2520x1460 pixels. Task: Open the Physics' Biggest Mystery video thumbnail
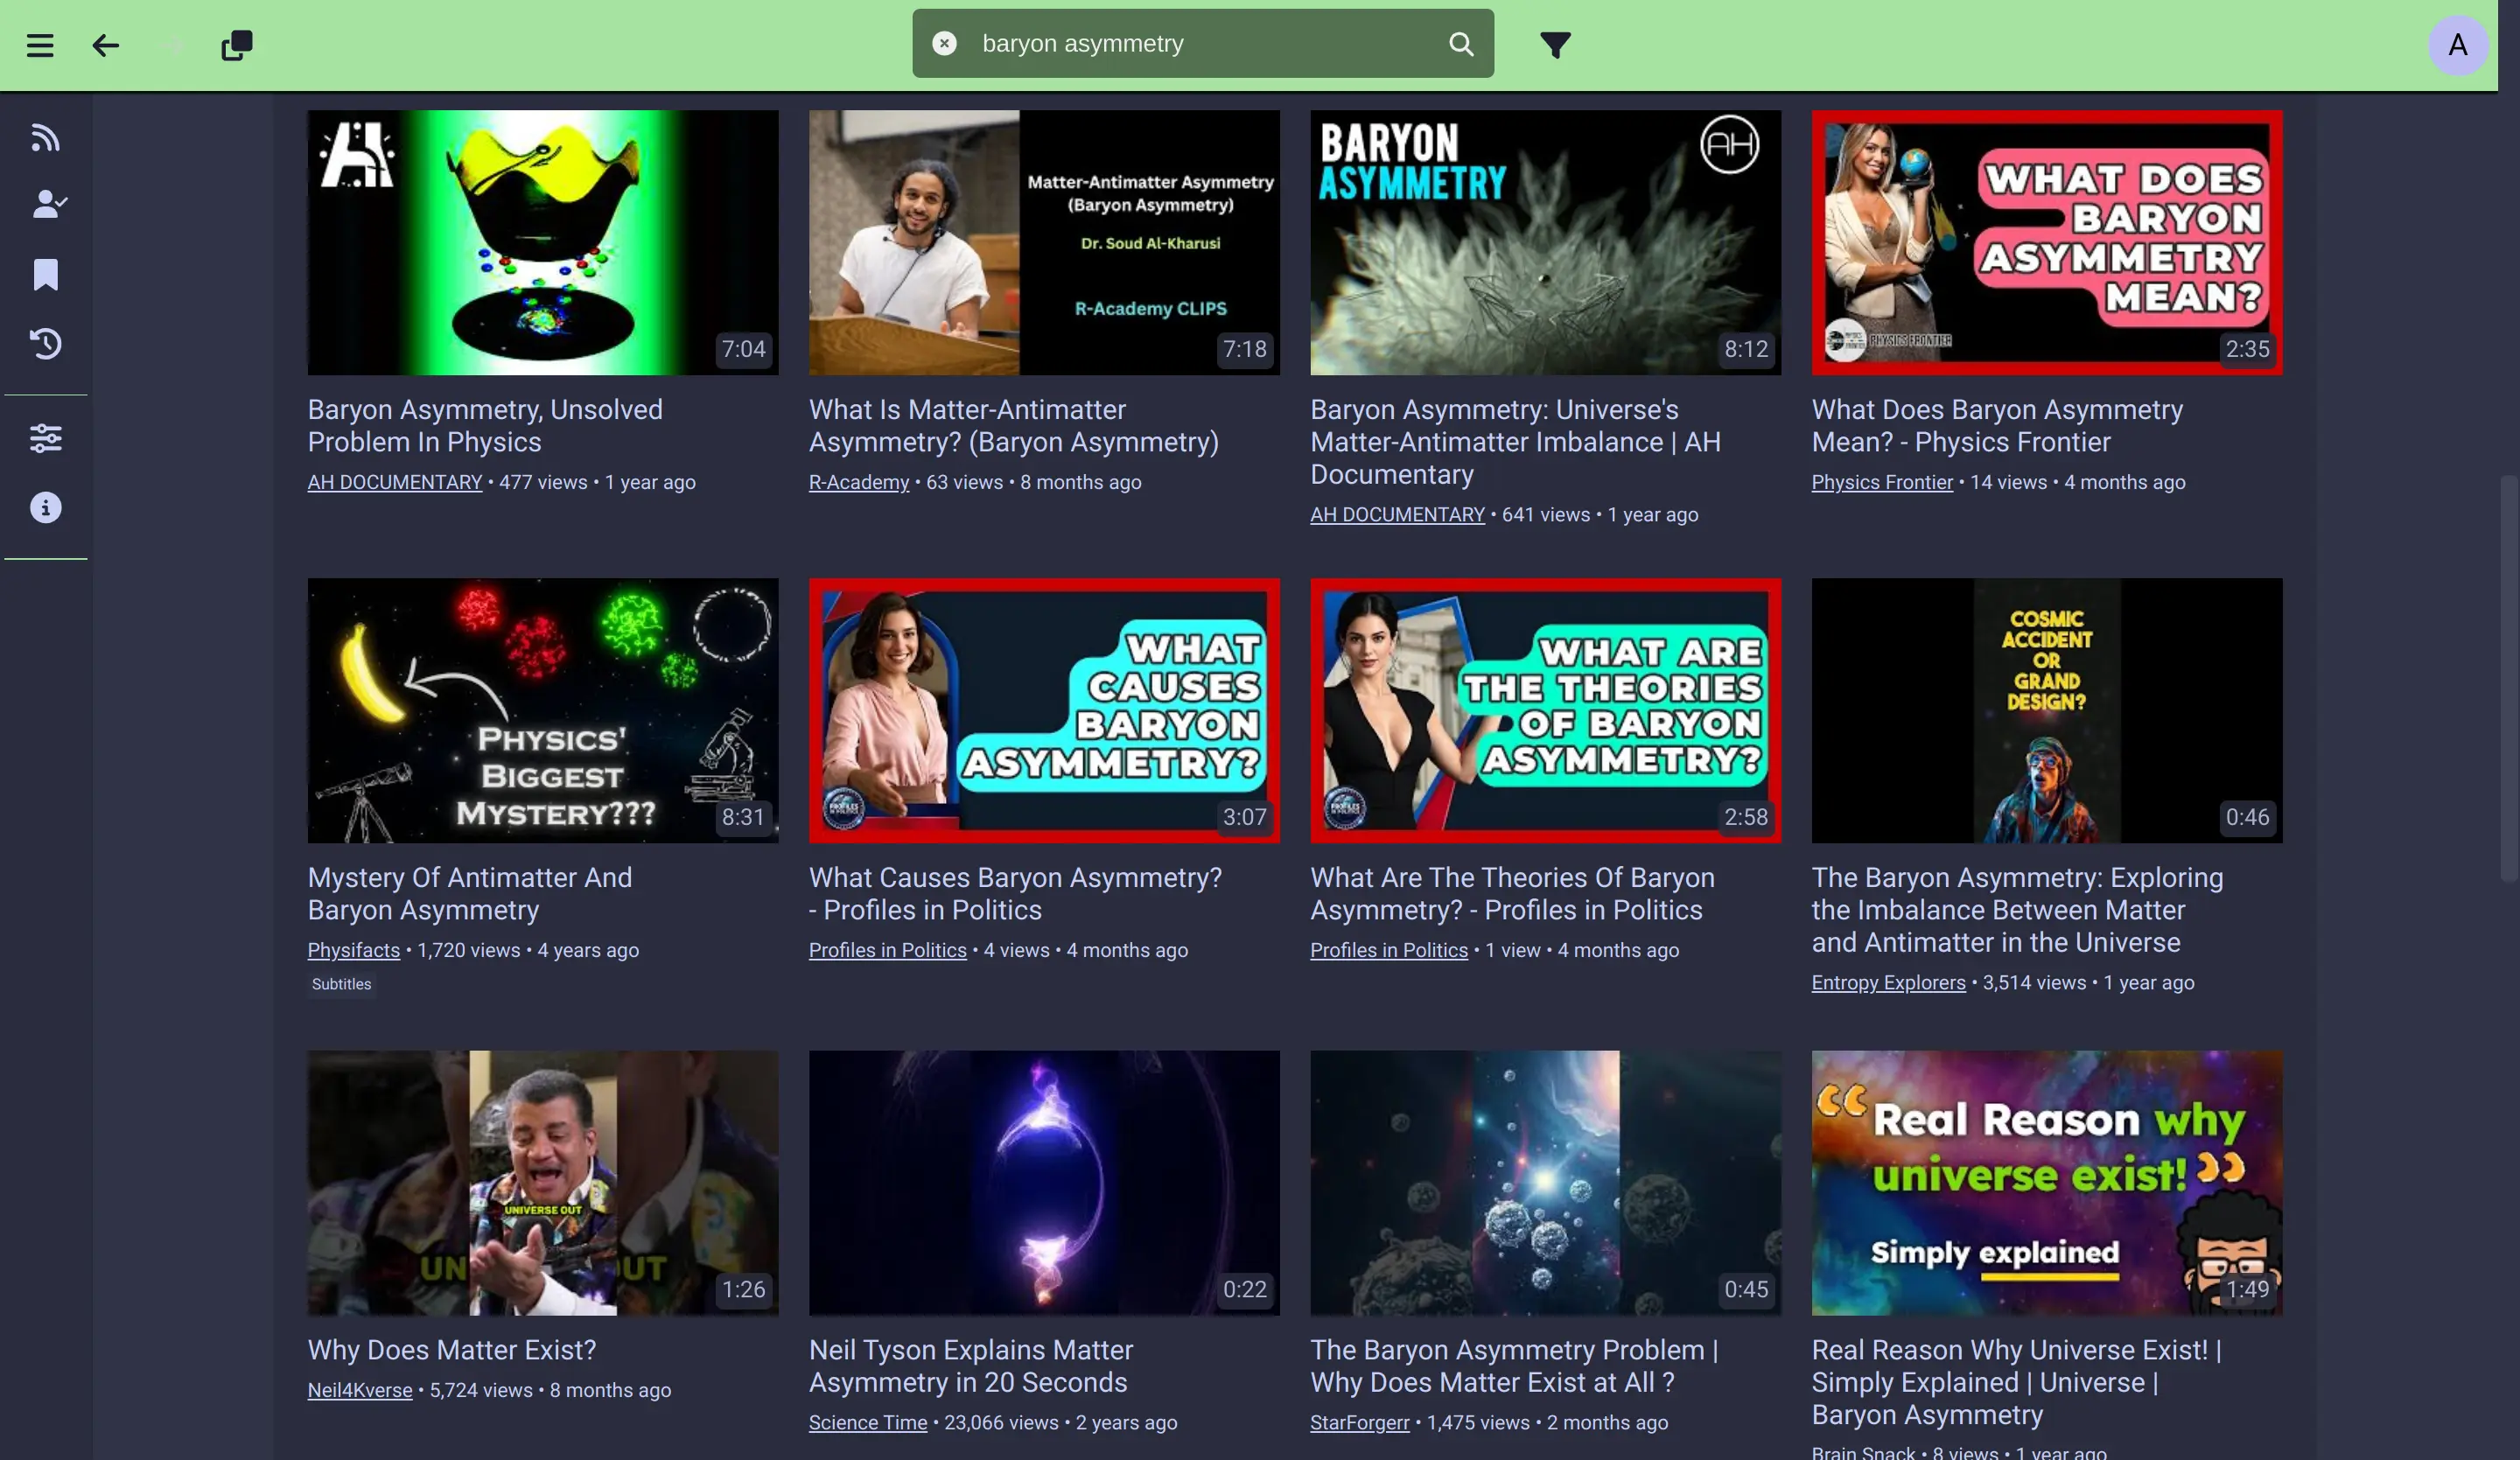[542, 710]
